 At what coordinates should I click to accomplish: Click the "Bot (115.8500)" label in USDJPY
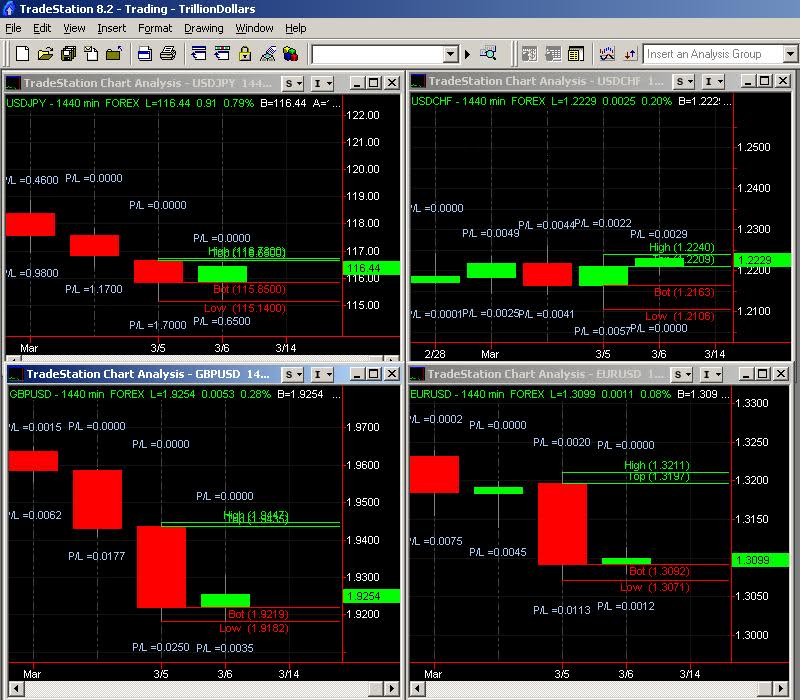point(249,289)
